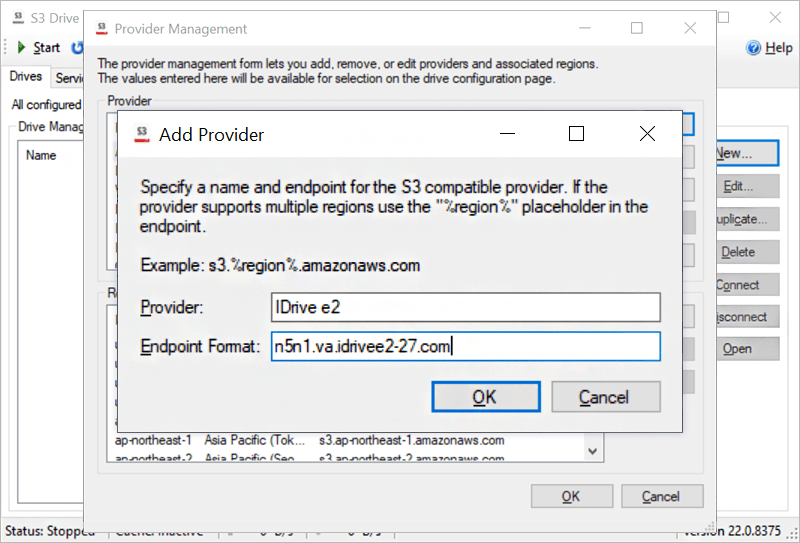This screenshot has height=543, width=800.
Task: Maximize the Add Provider dialog
Action: click(577, 134)
